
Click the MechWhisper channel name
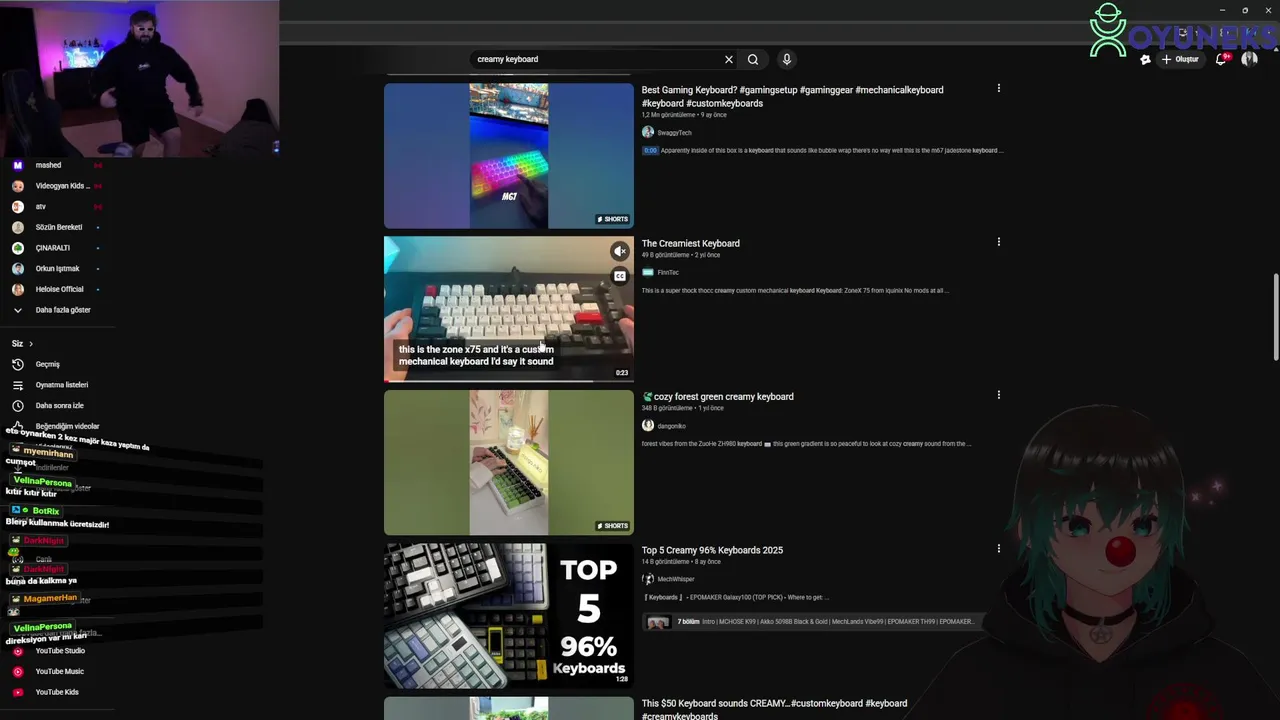[676, 579]
